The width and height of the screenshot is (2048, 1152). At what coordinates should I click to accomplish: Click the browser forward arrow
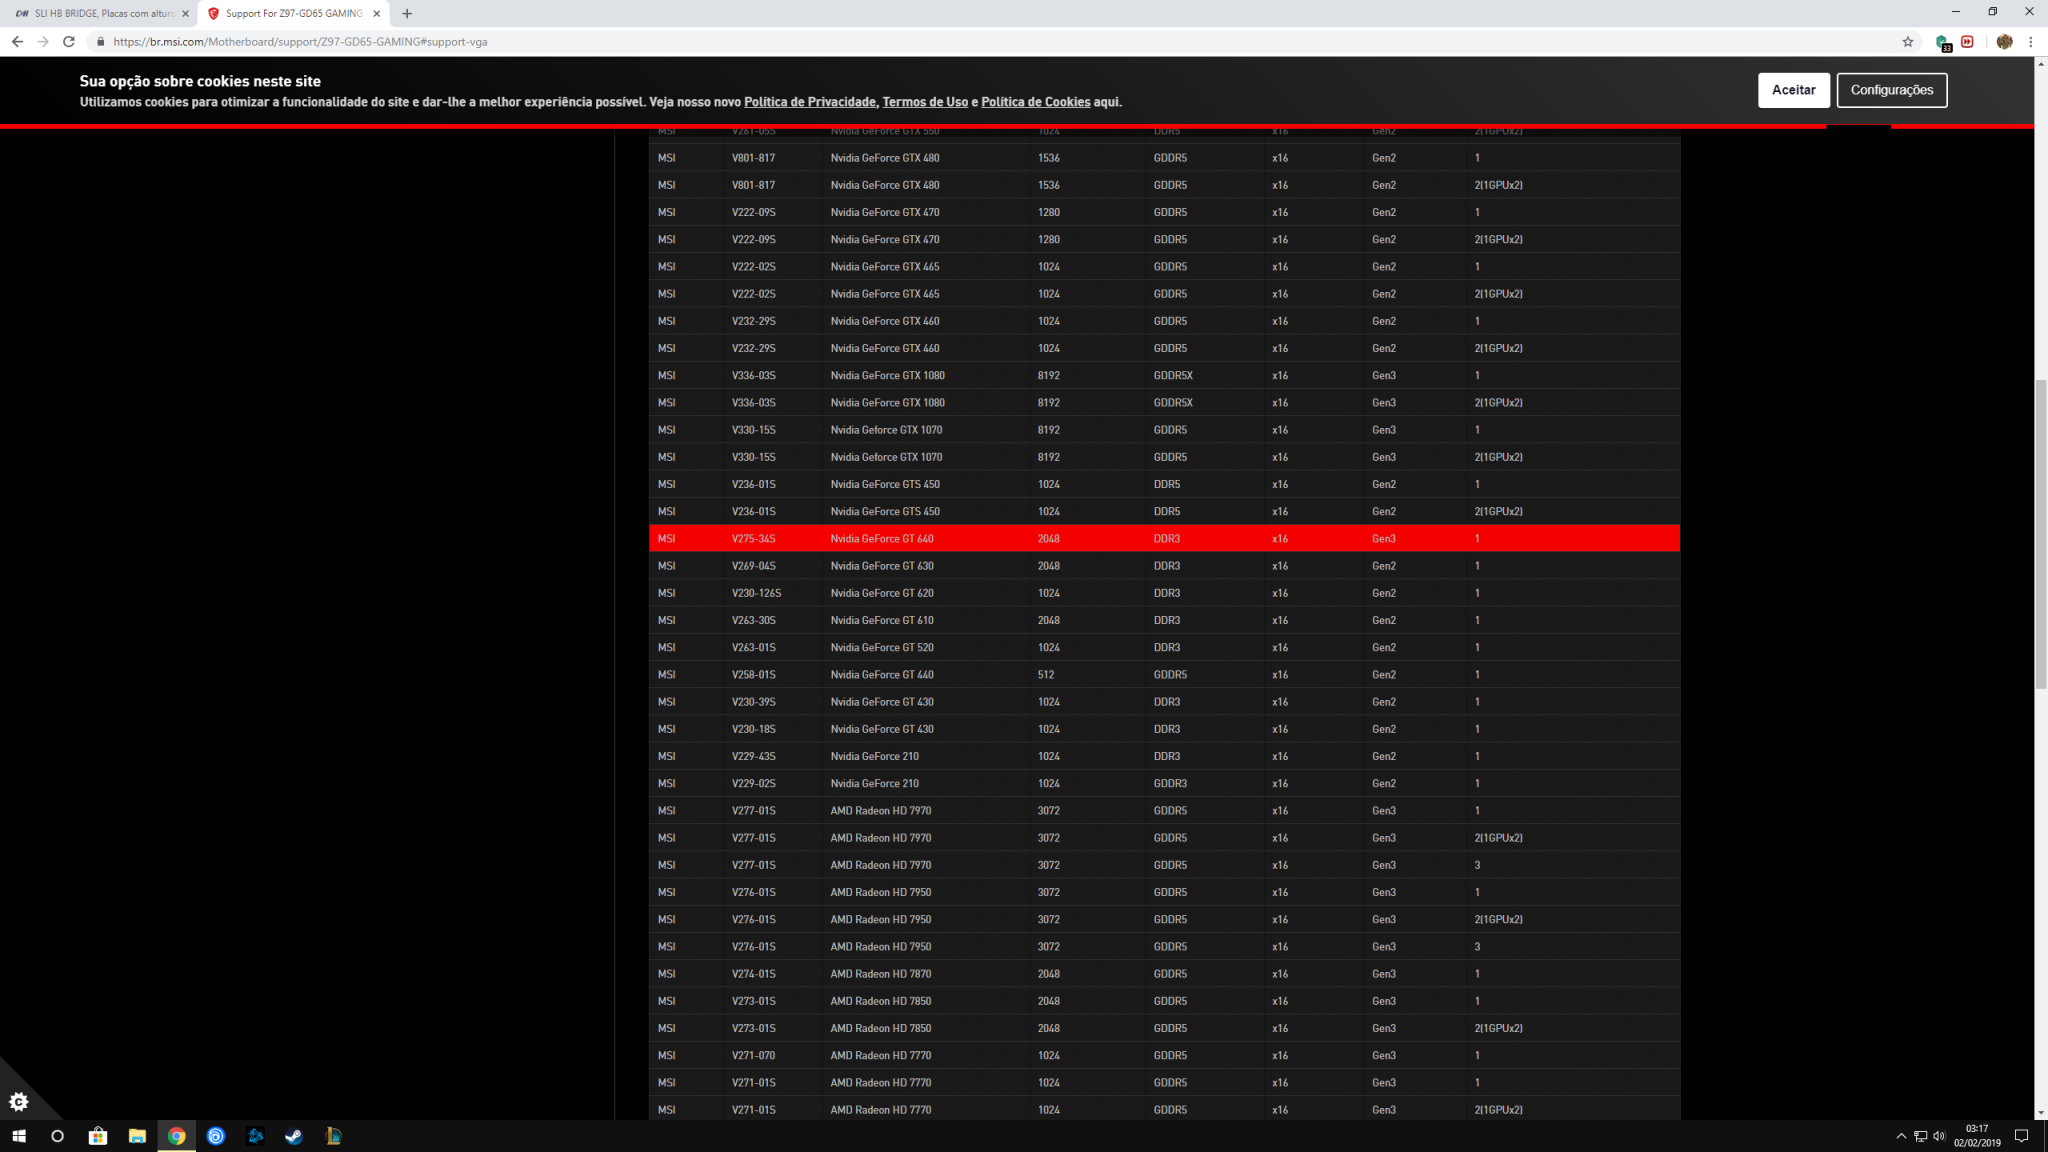coord(43,41)
